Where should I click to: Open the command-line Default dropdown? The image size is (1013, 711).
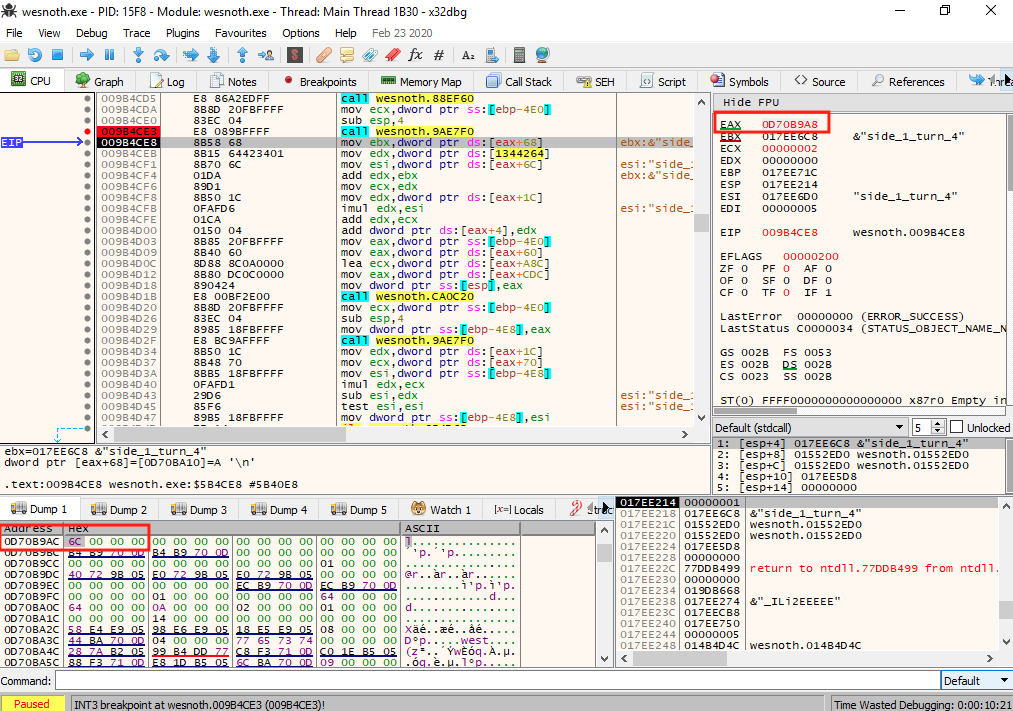pyautogui.click(x=976, y=681)
